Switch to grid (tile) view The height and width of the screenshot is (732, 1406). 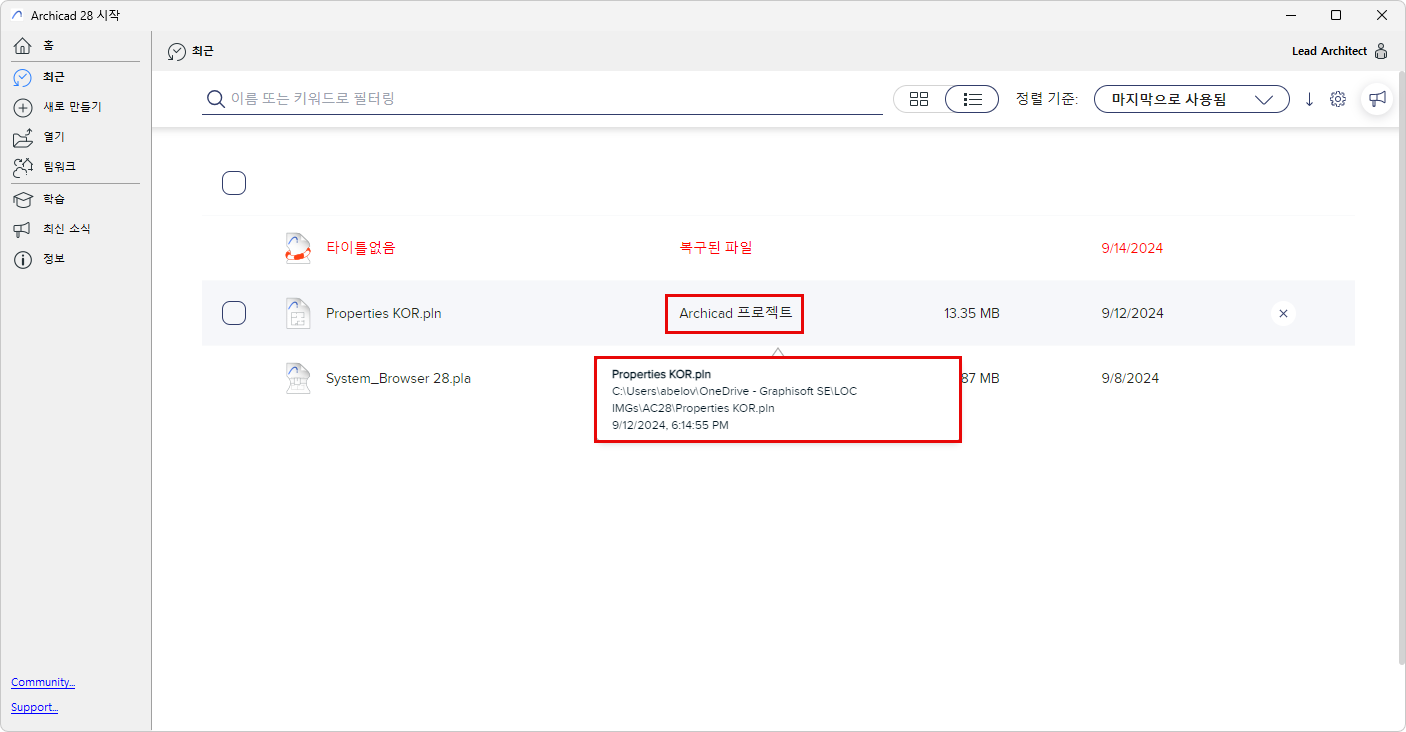[x=919, y=99]
